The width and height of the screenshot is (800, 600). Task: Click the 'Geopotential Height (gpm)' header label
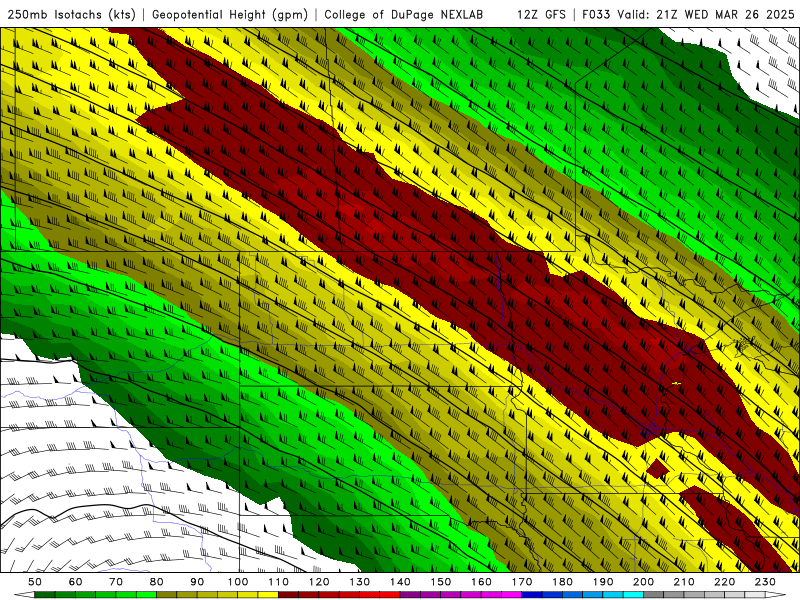[x=230, y=15]
